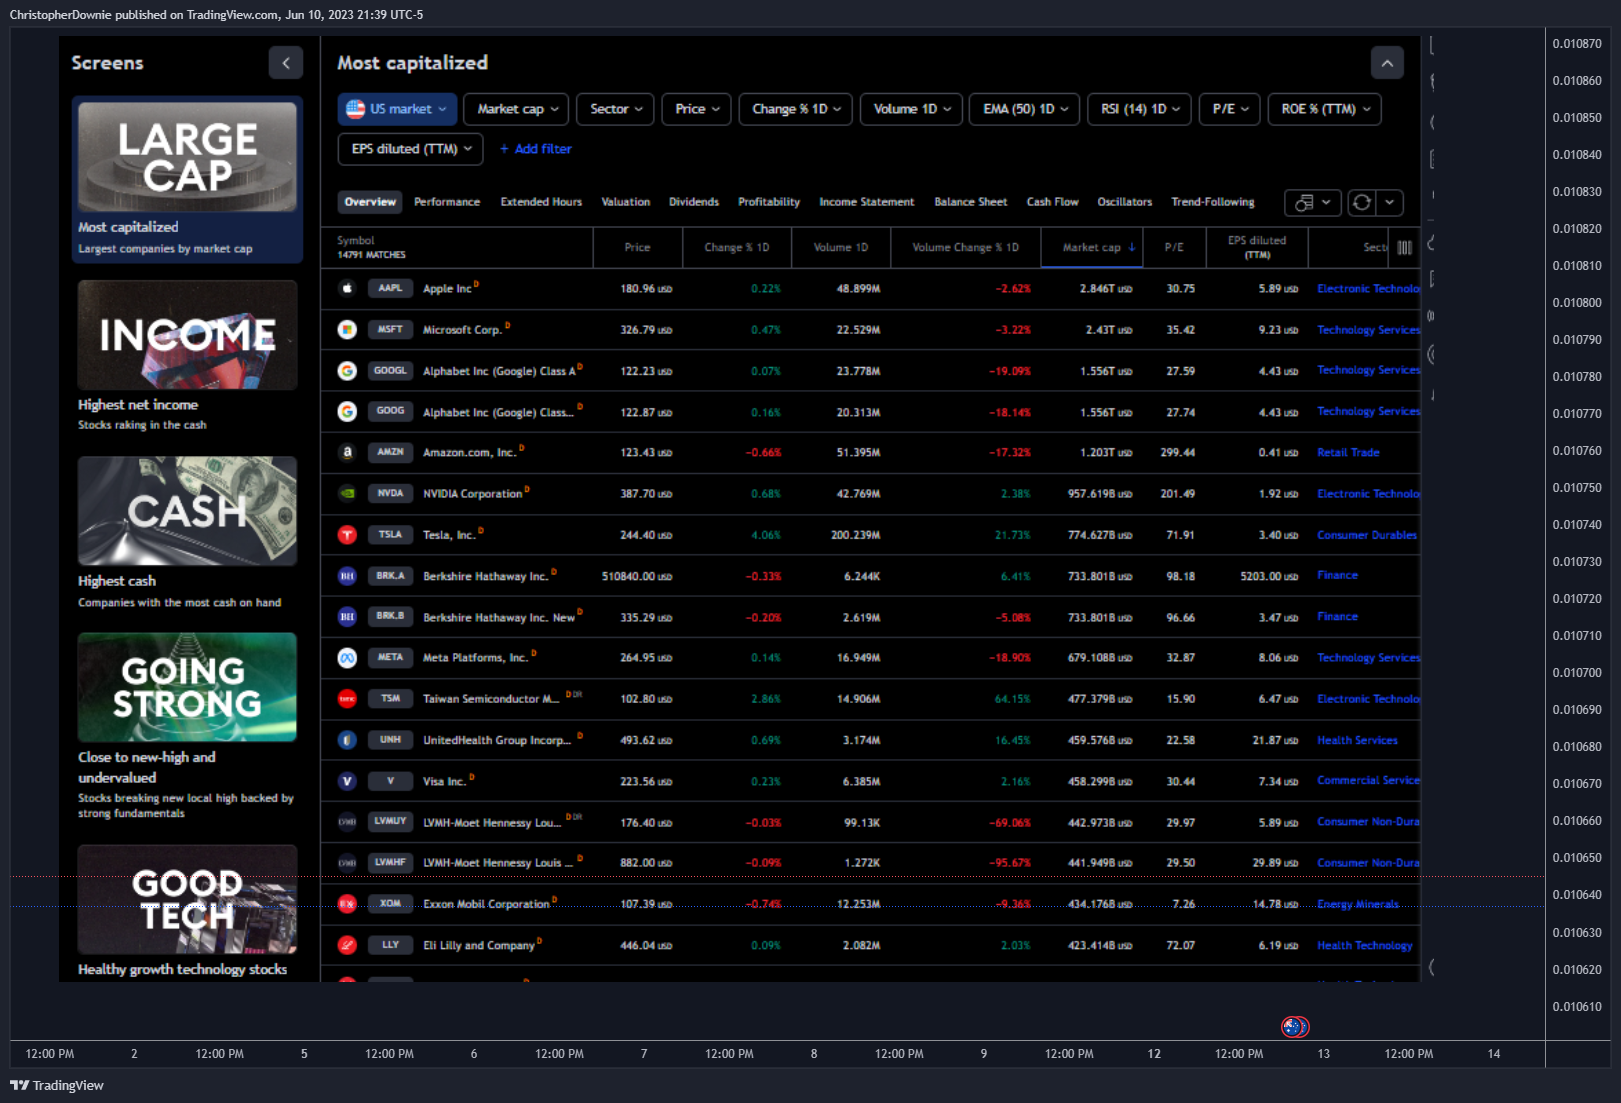Click the UnitedHealth logo icon

347,740
